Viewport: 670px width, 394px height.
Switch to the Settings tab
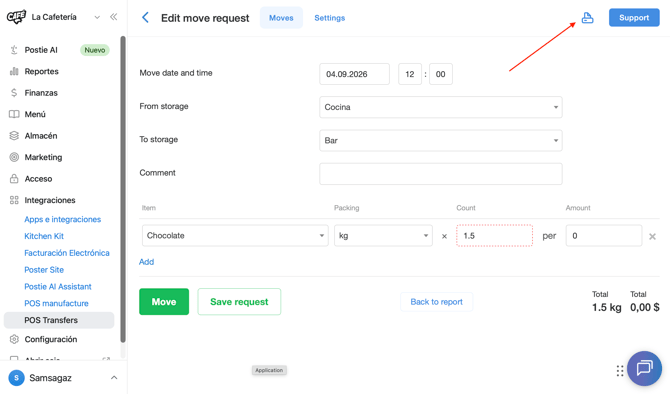[329, 18]
